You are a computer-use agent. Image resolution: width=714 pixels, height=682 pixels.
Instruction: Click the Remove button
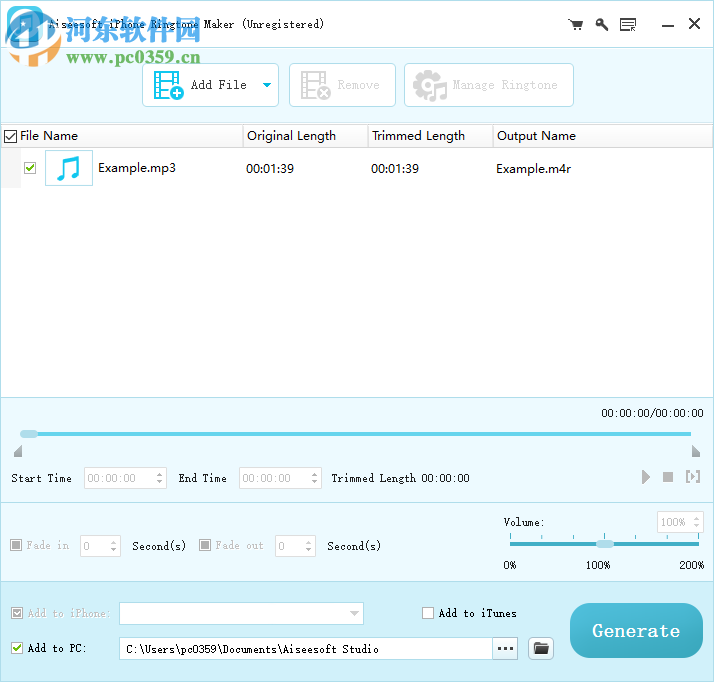342,85
